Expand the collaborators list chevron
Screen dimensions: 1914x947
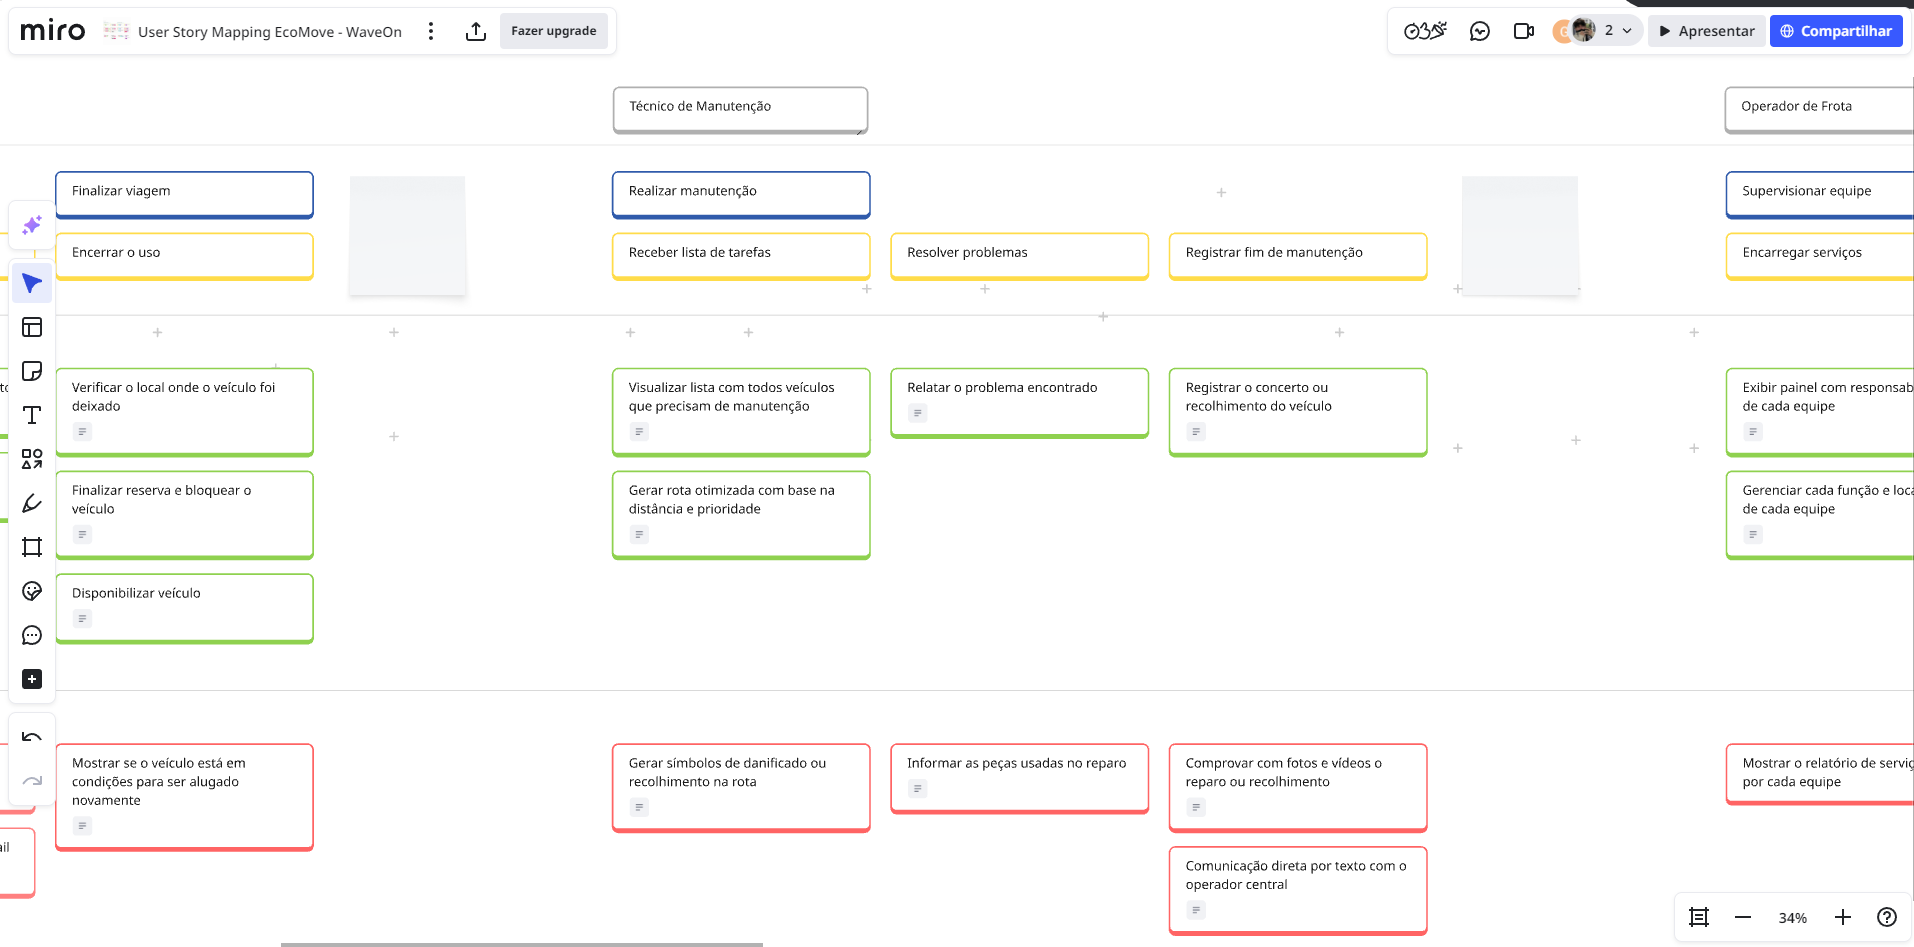pyautogui.click(x=1627, y=31)
